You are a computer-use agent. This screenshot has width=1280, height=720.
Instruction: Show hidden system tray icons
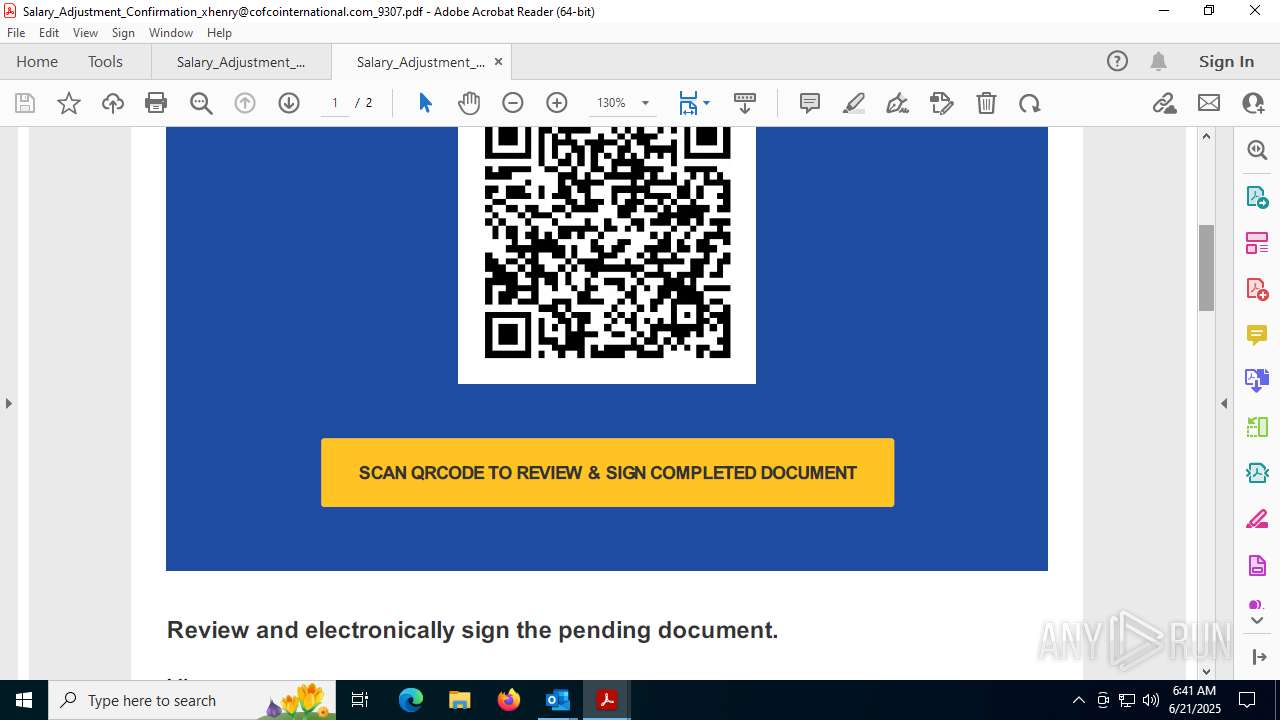(1078, 700)
